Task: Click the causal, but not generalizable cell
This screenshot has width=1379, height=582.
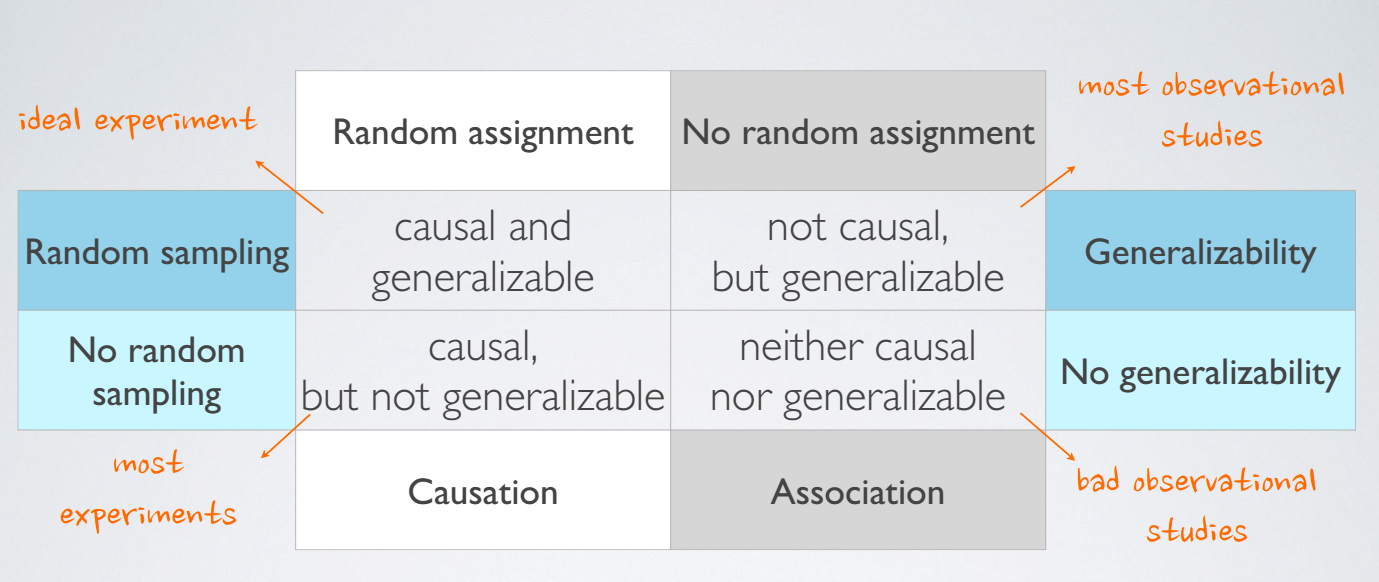Action: click(x=483, y=371)
